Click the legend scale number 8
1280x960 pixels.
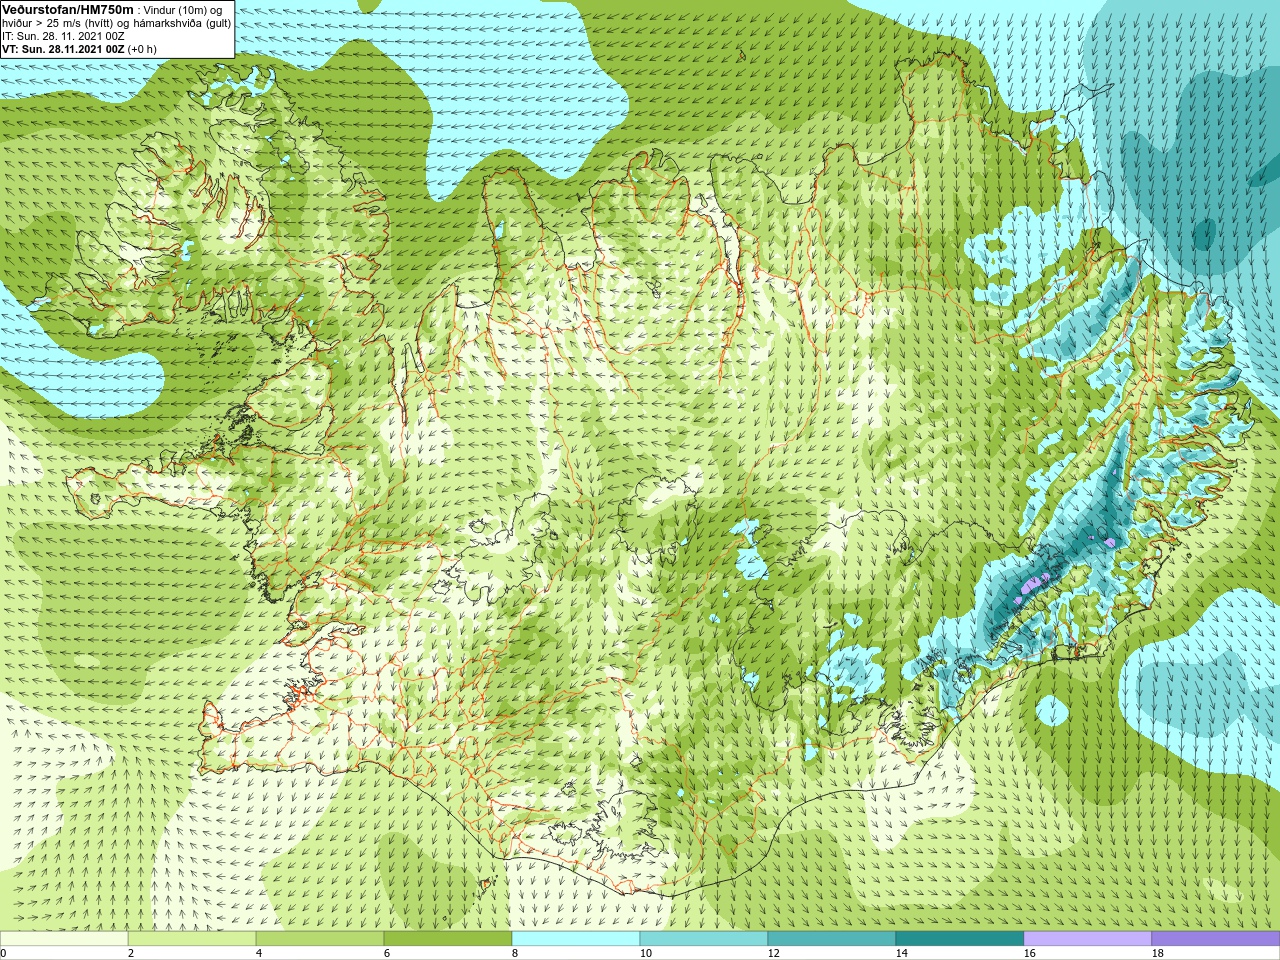tap(515, 953)
